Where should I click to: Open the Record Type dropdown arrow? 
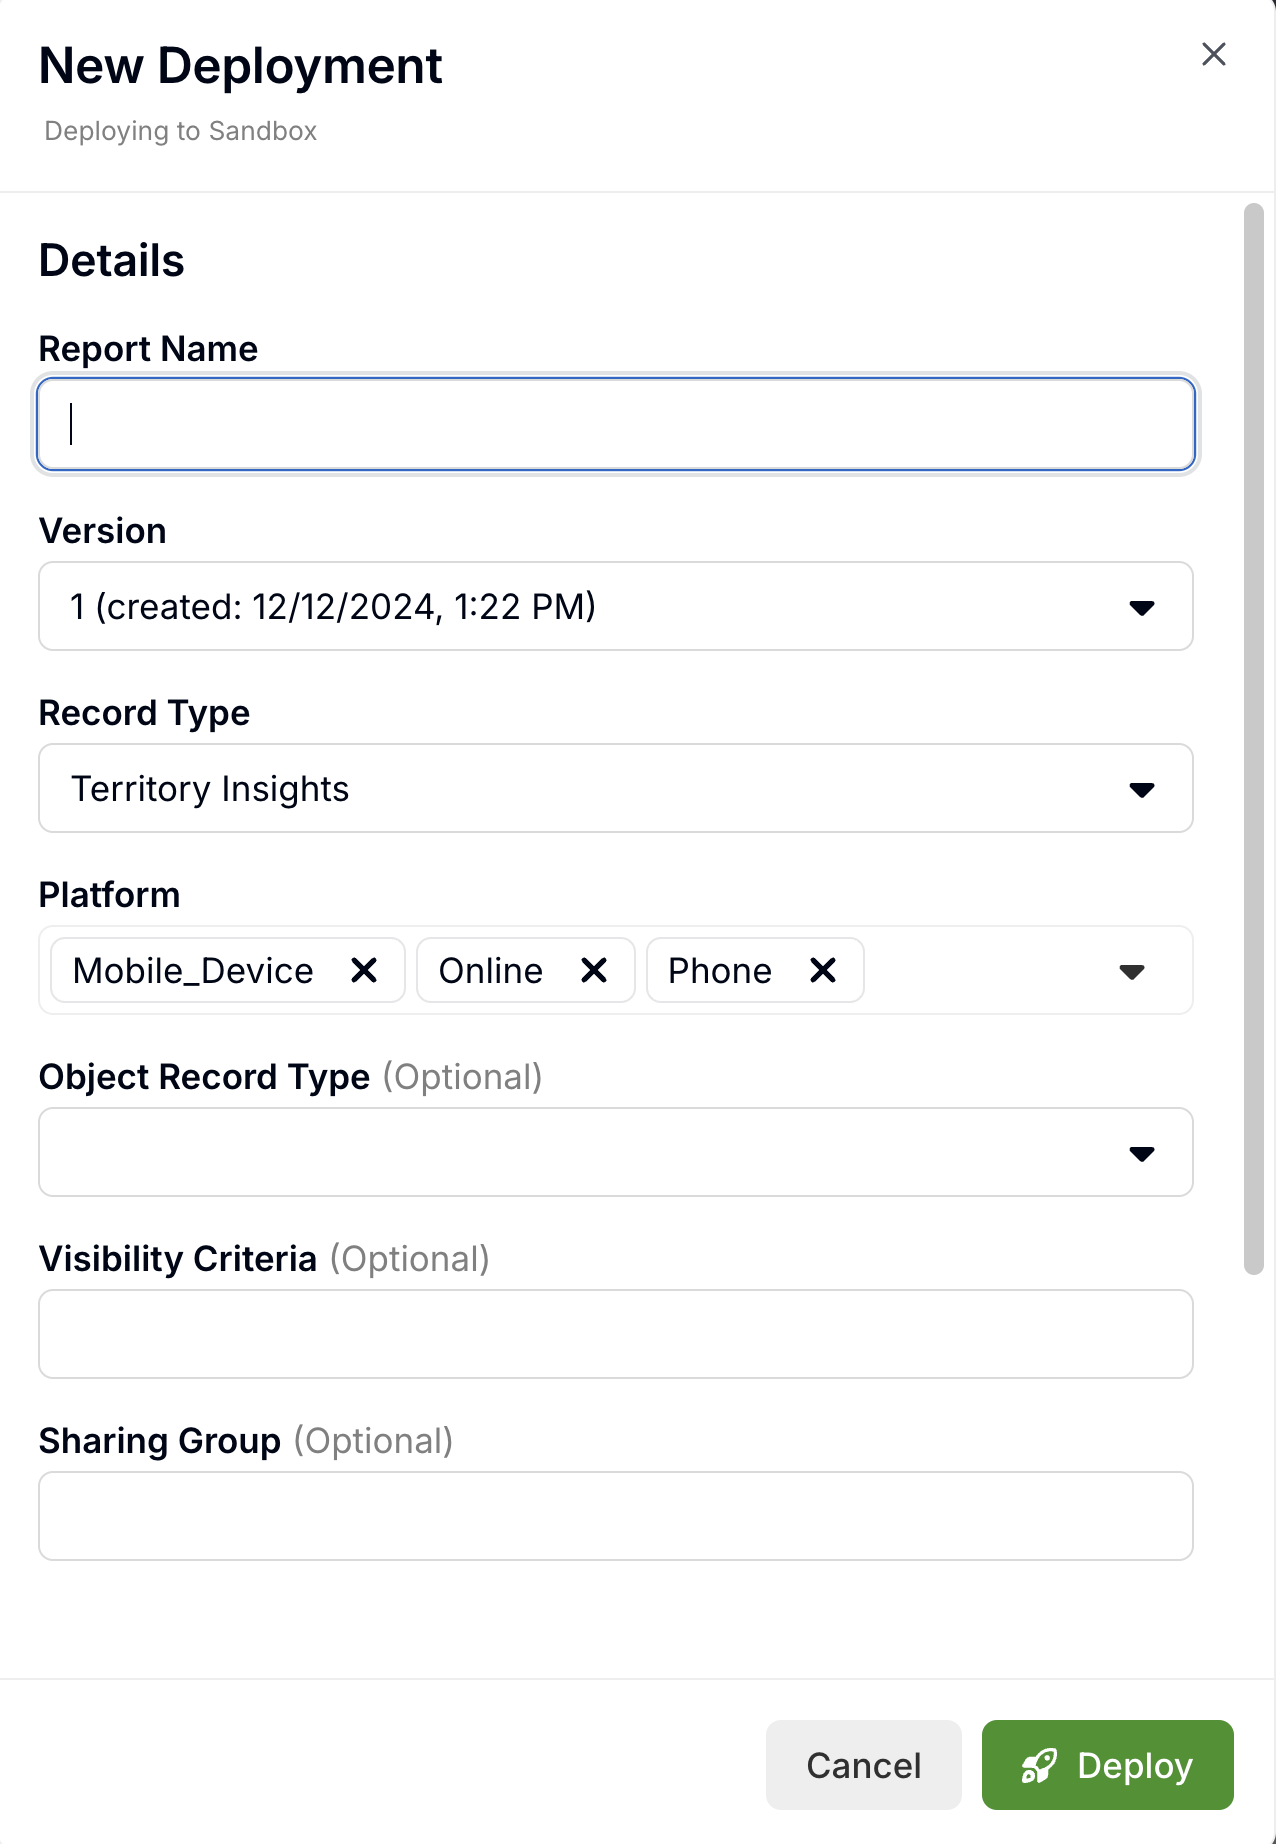click(x=1141, y=790)
